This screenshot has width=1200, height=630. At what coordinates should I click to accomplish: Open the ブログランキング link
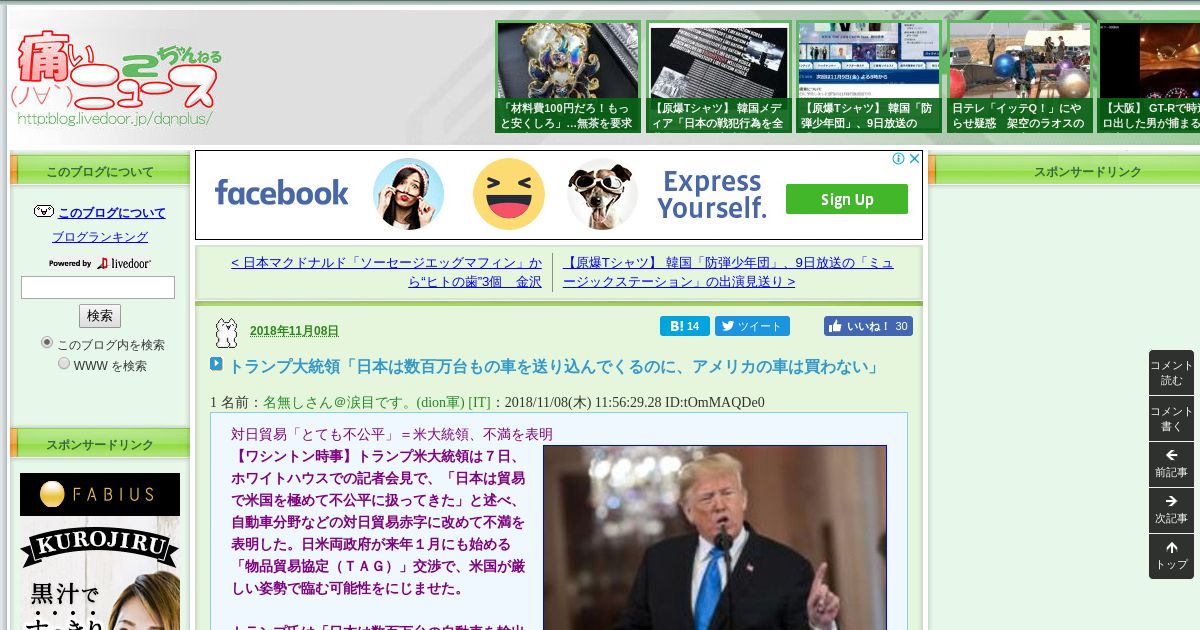pos(100,237)
